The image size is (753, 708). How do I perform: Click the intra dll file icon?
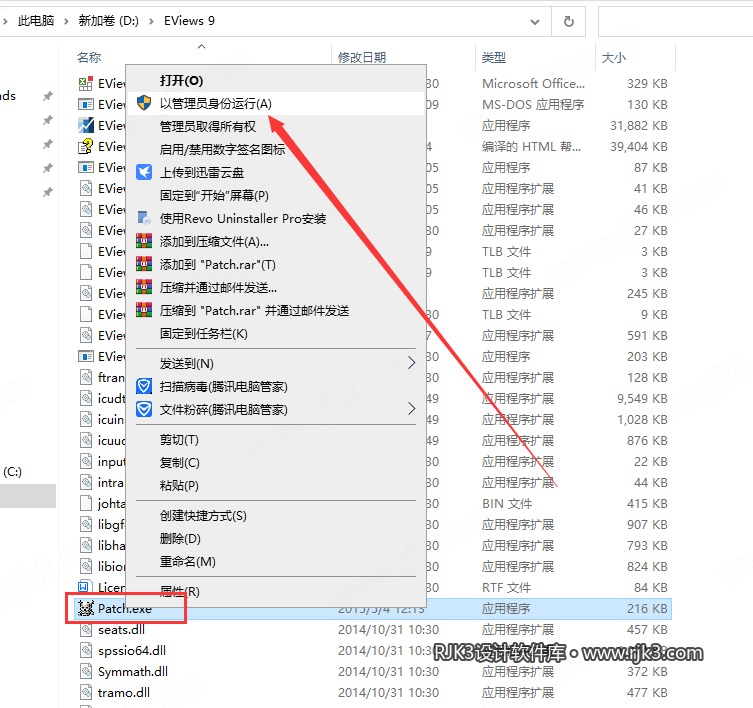coord(86,482)
